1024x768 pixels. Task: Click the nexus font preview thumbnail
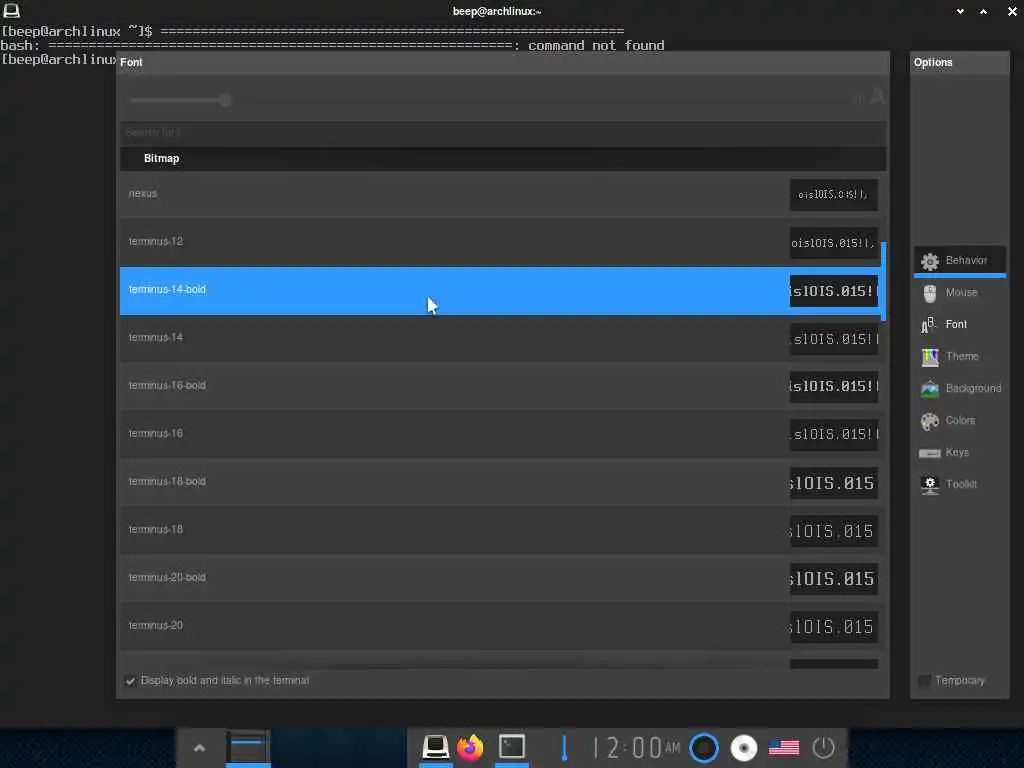(833, 195)
